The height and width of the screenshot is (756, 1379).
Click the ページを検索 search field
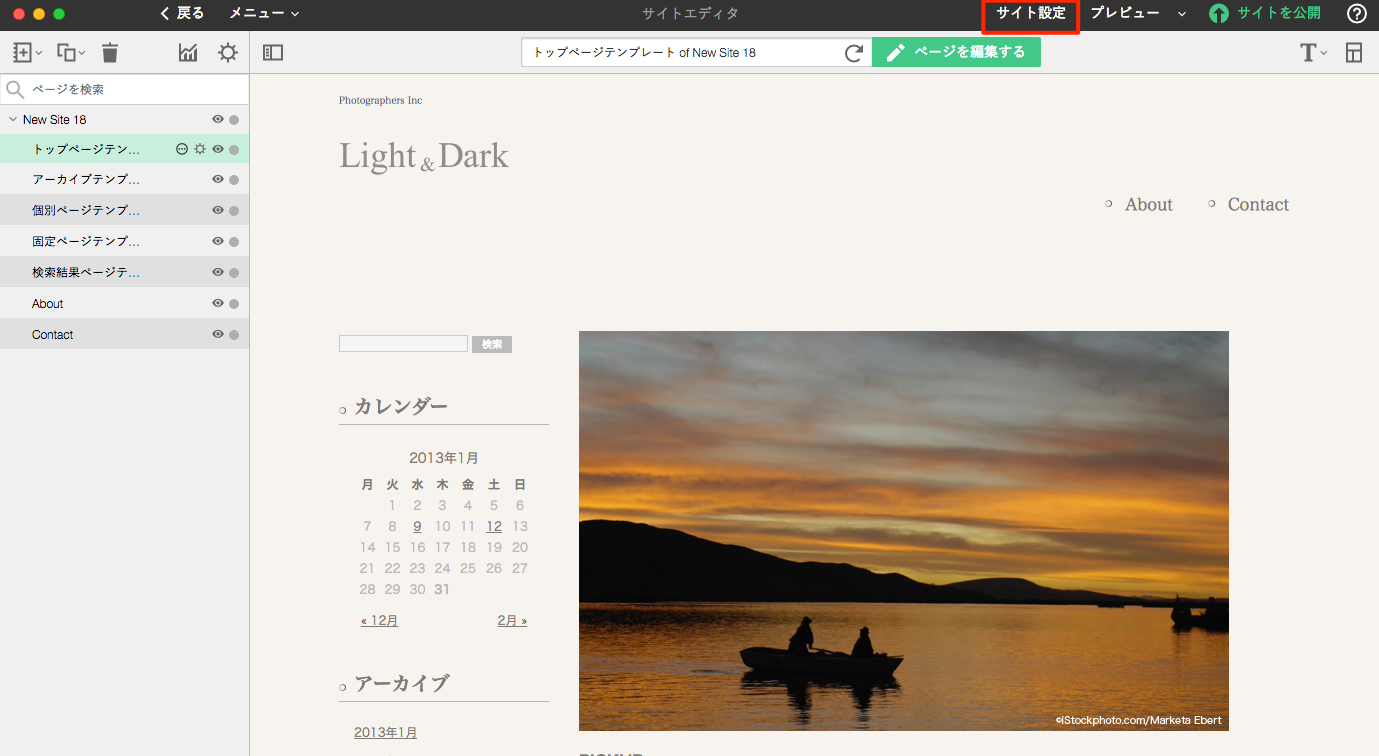124,89
